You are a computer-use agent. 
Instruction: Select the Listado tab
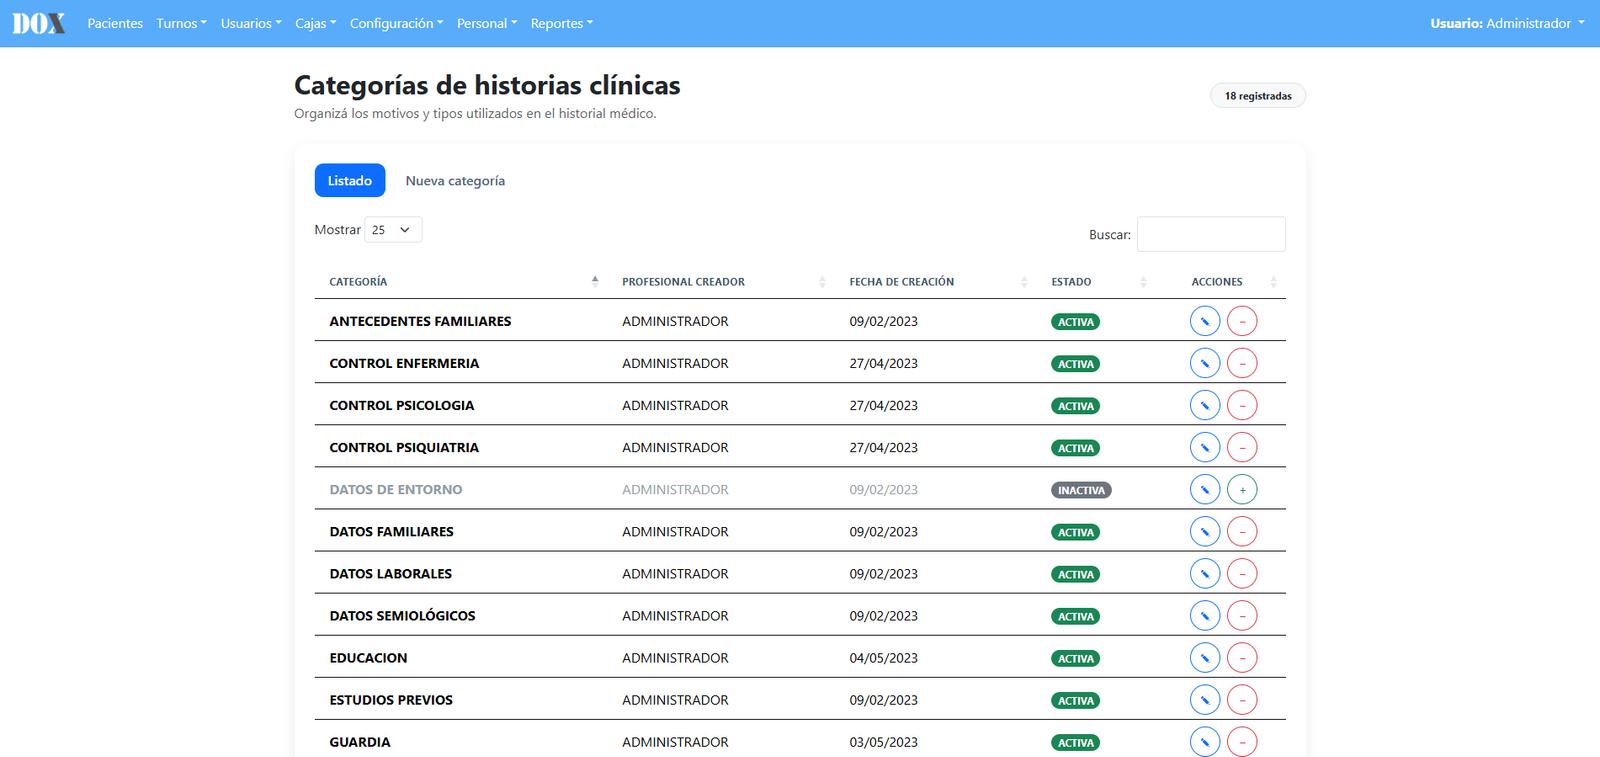pyautogui.click(x=350, y=181)
